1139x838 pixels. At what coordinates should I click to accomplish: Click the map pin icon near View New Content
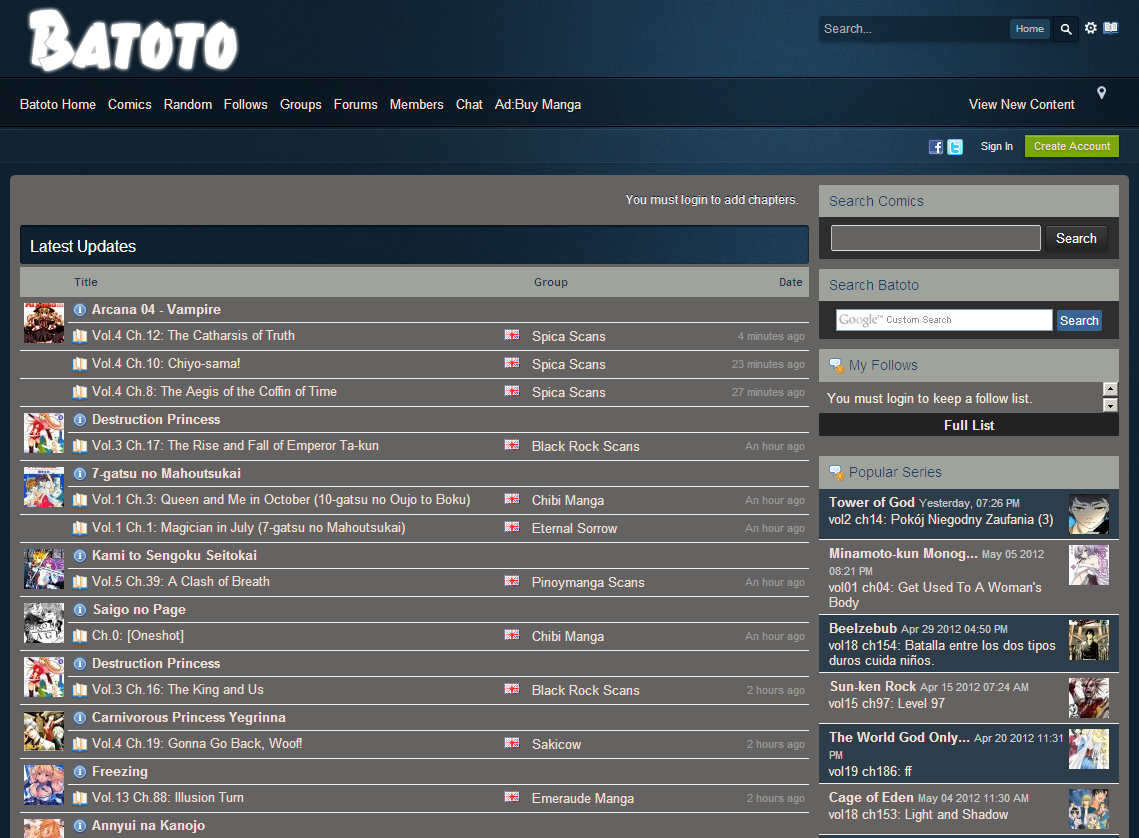(1101, 92)
